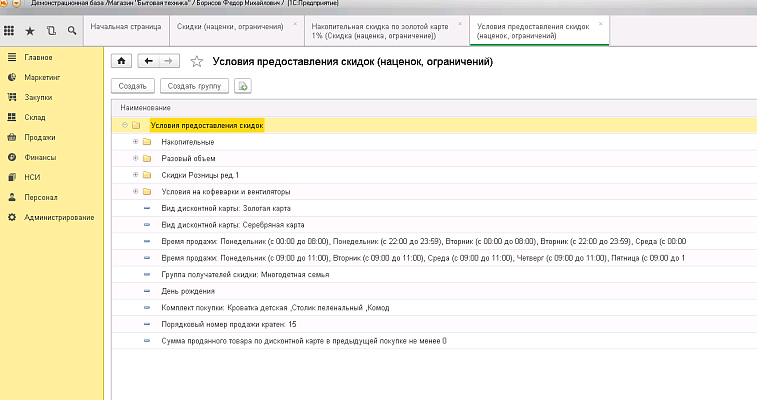Open the History icon in top toolbar

pos(51,31)
